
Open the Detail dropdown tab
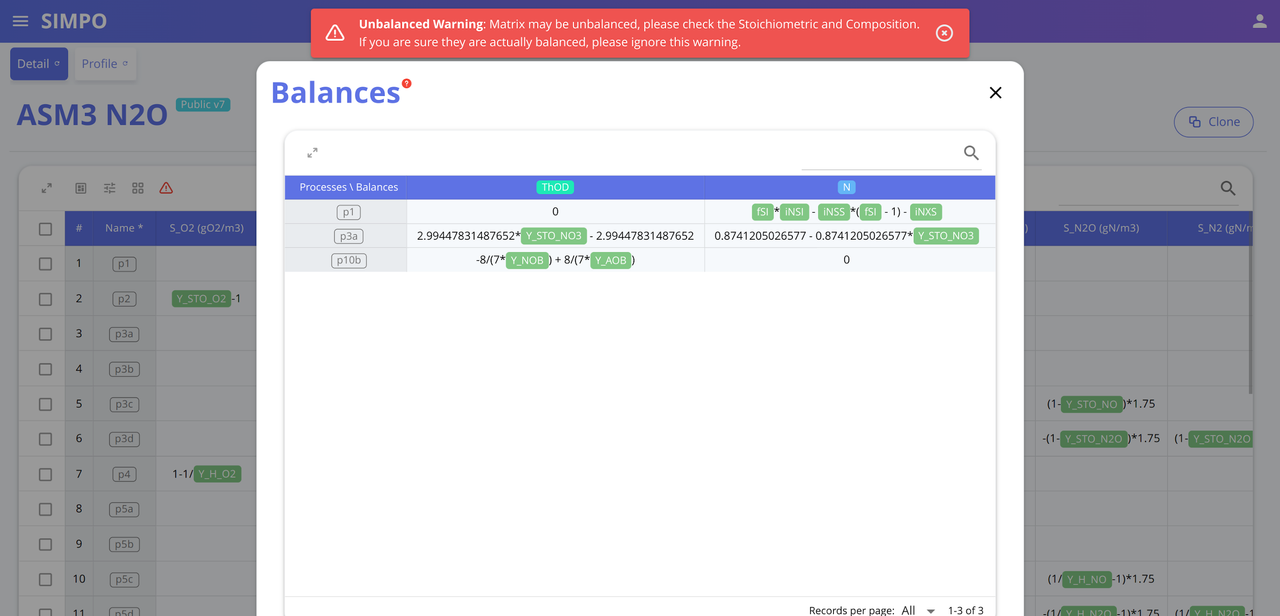(39, 64)
